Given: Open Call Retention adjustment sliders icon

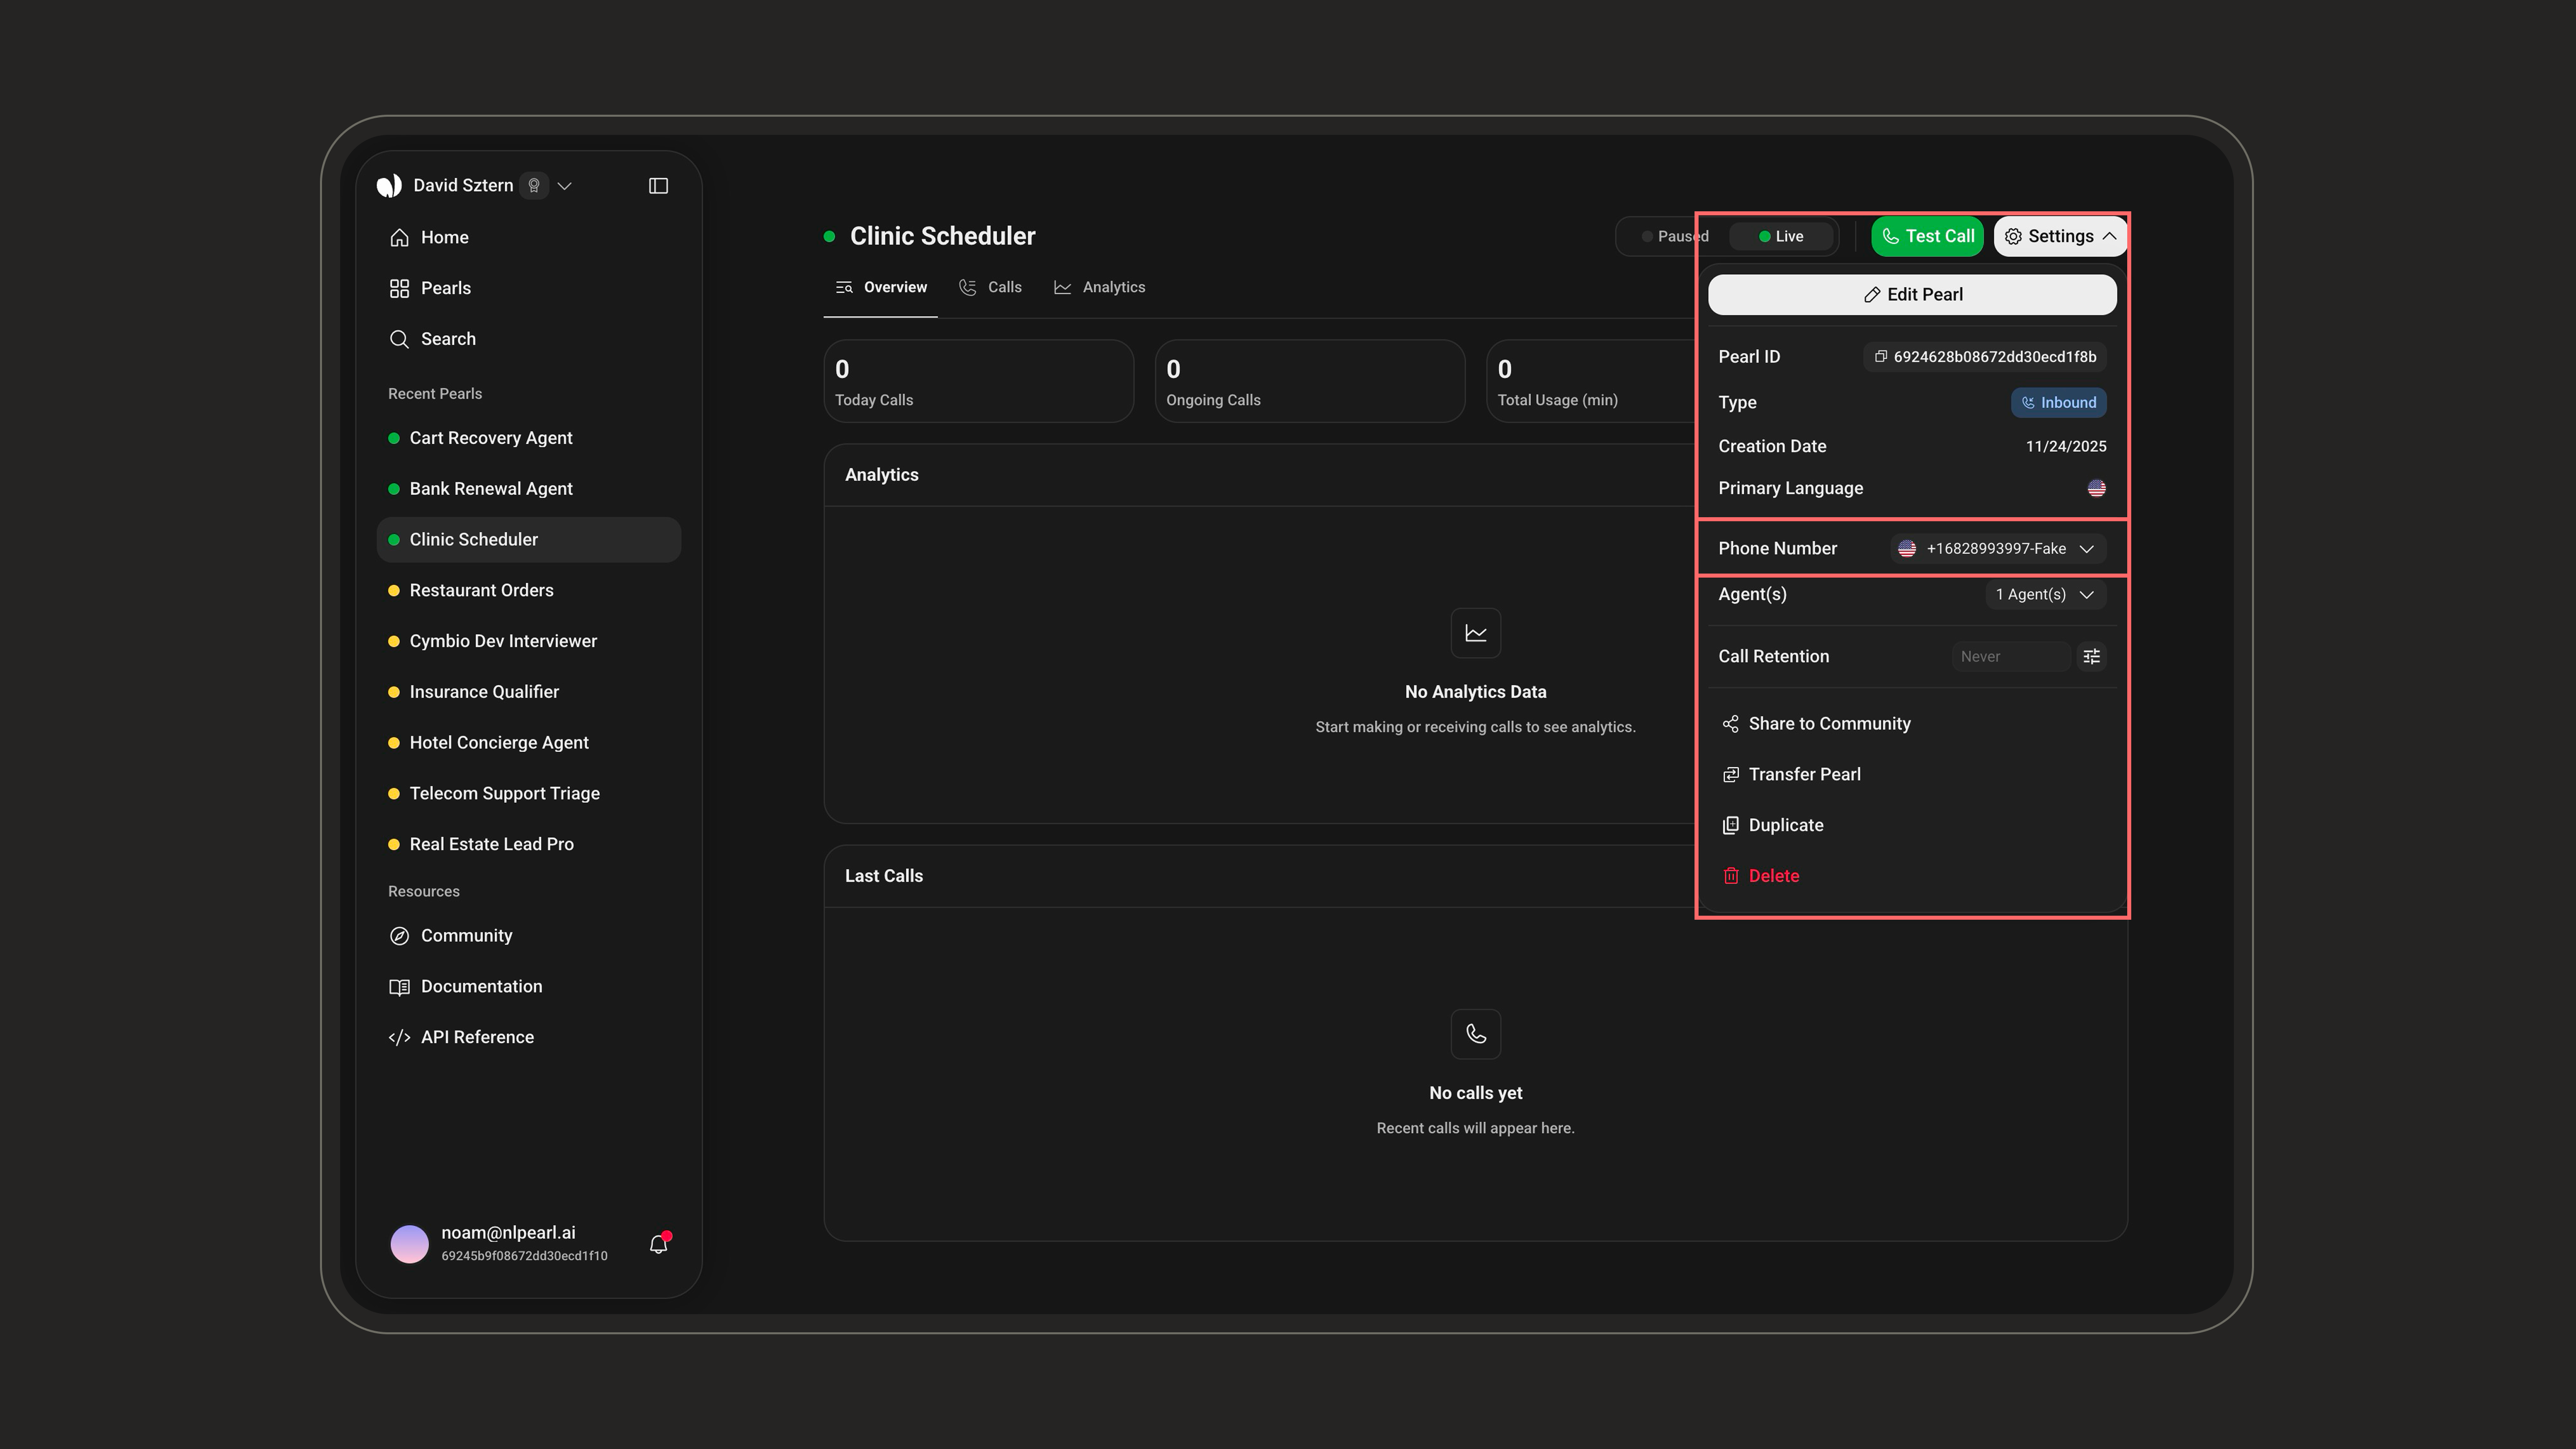Looking at the screenshot, I should [2091, 656].
